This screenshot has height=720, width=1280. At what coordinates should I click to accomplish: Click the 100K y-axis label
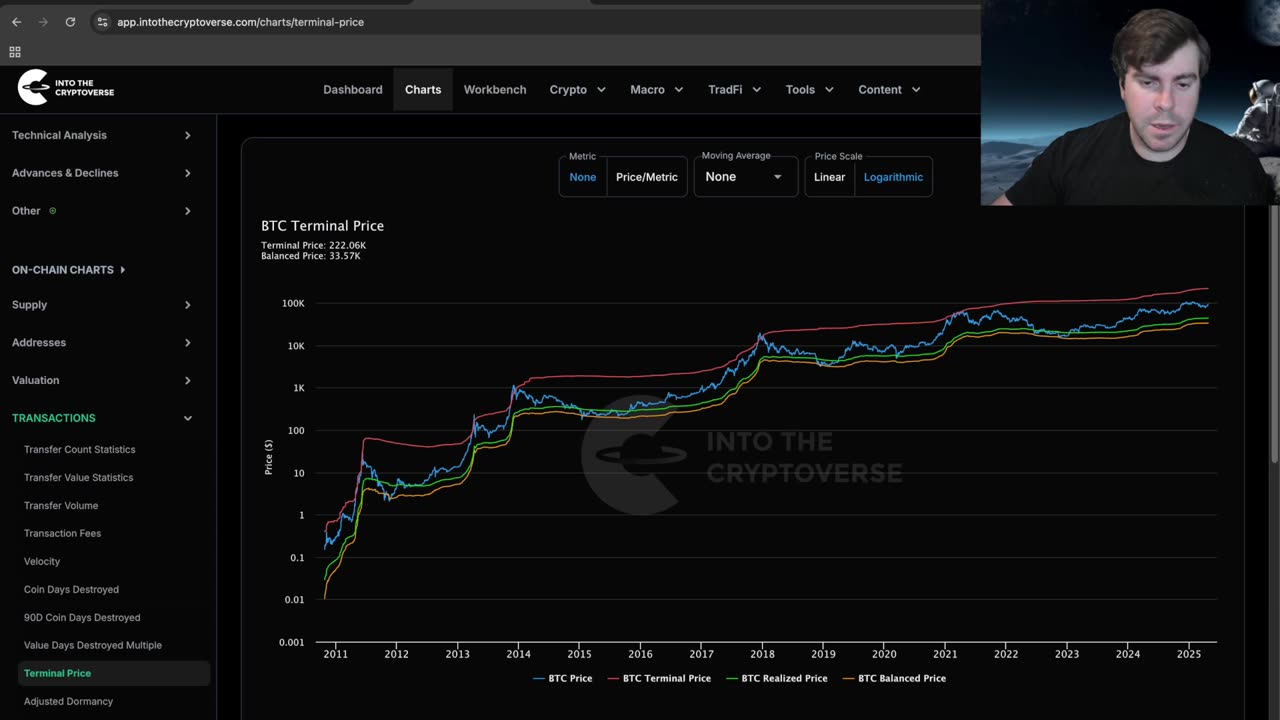293,304
